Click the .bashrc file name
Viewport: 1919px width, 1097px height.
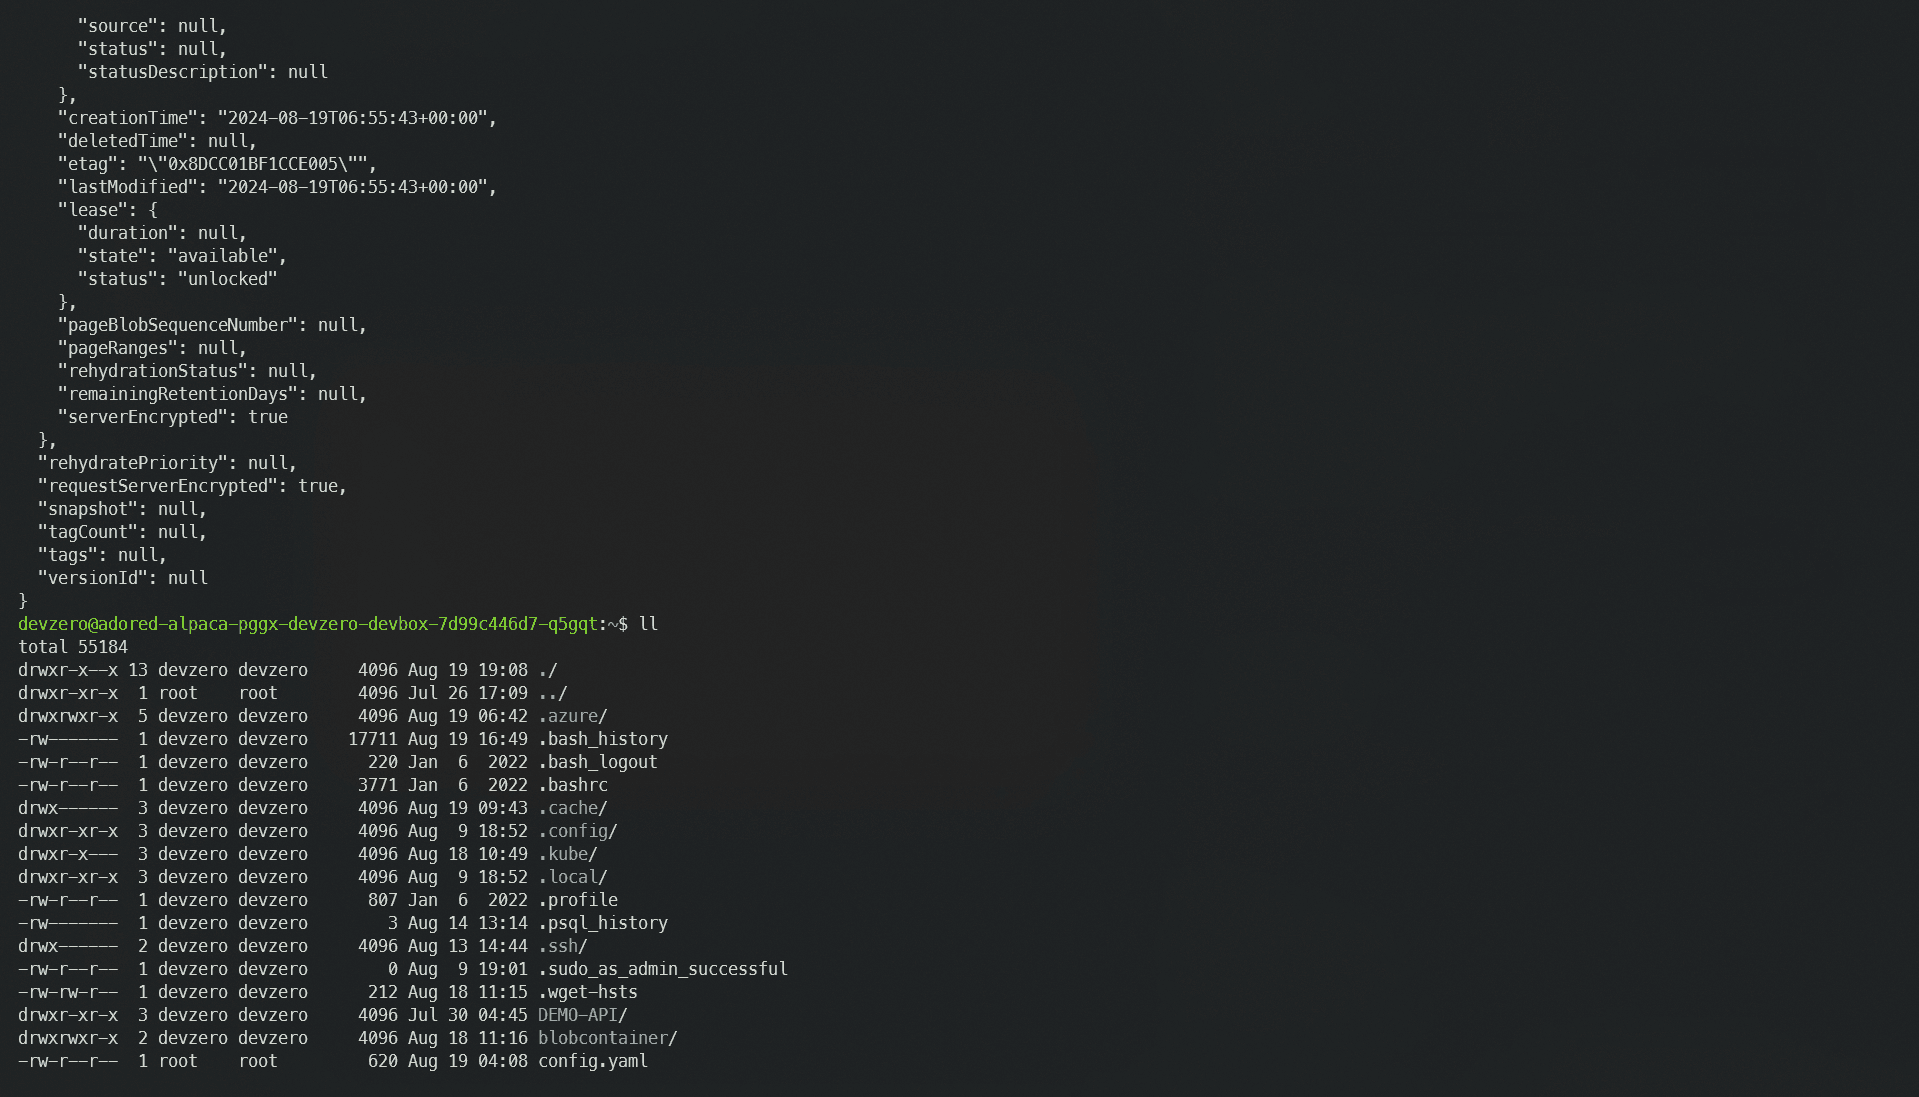[572, 785]
